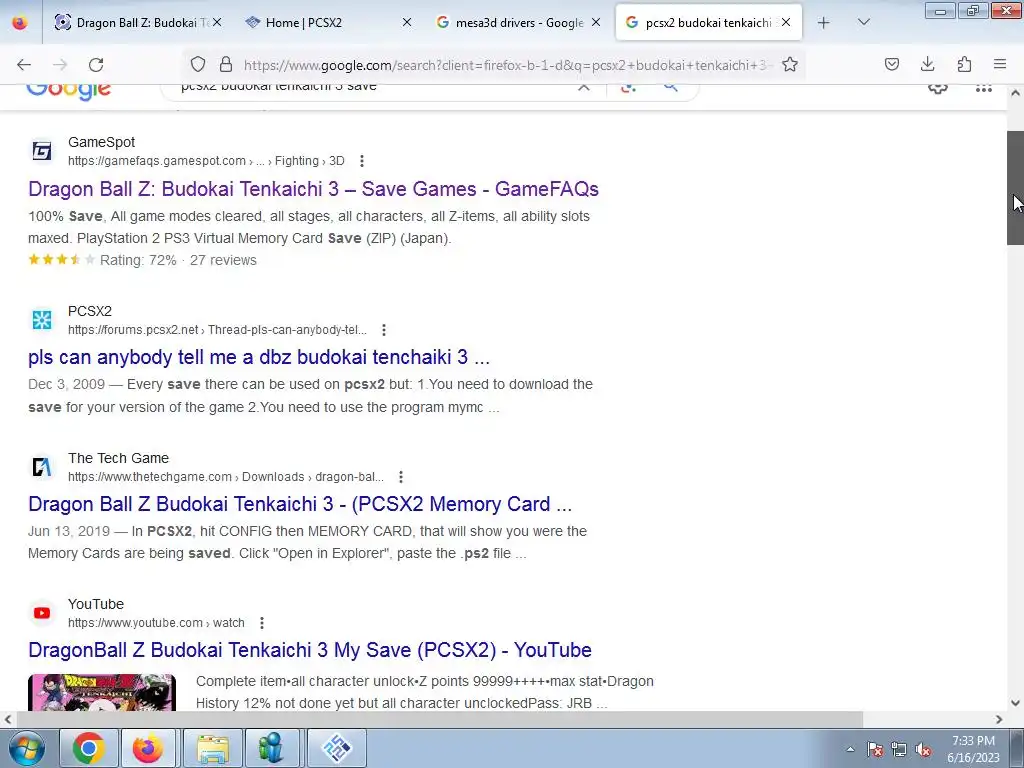Close the Home | PCSX2 tab

click(x=406, y=22)
